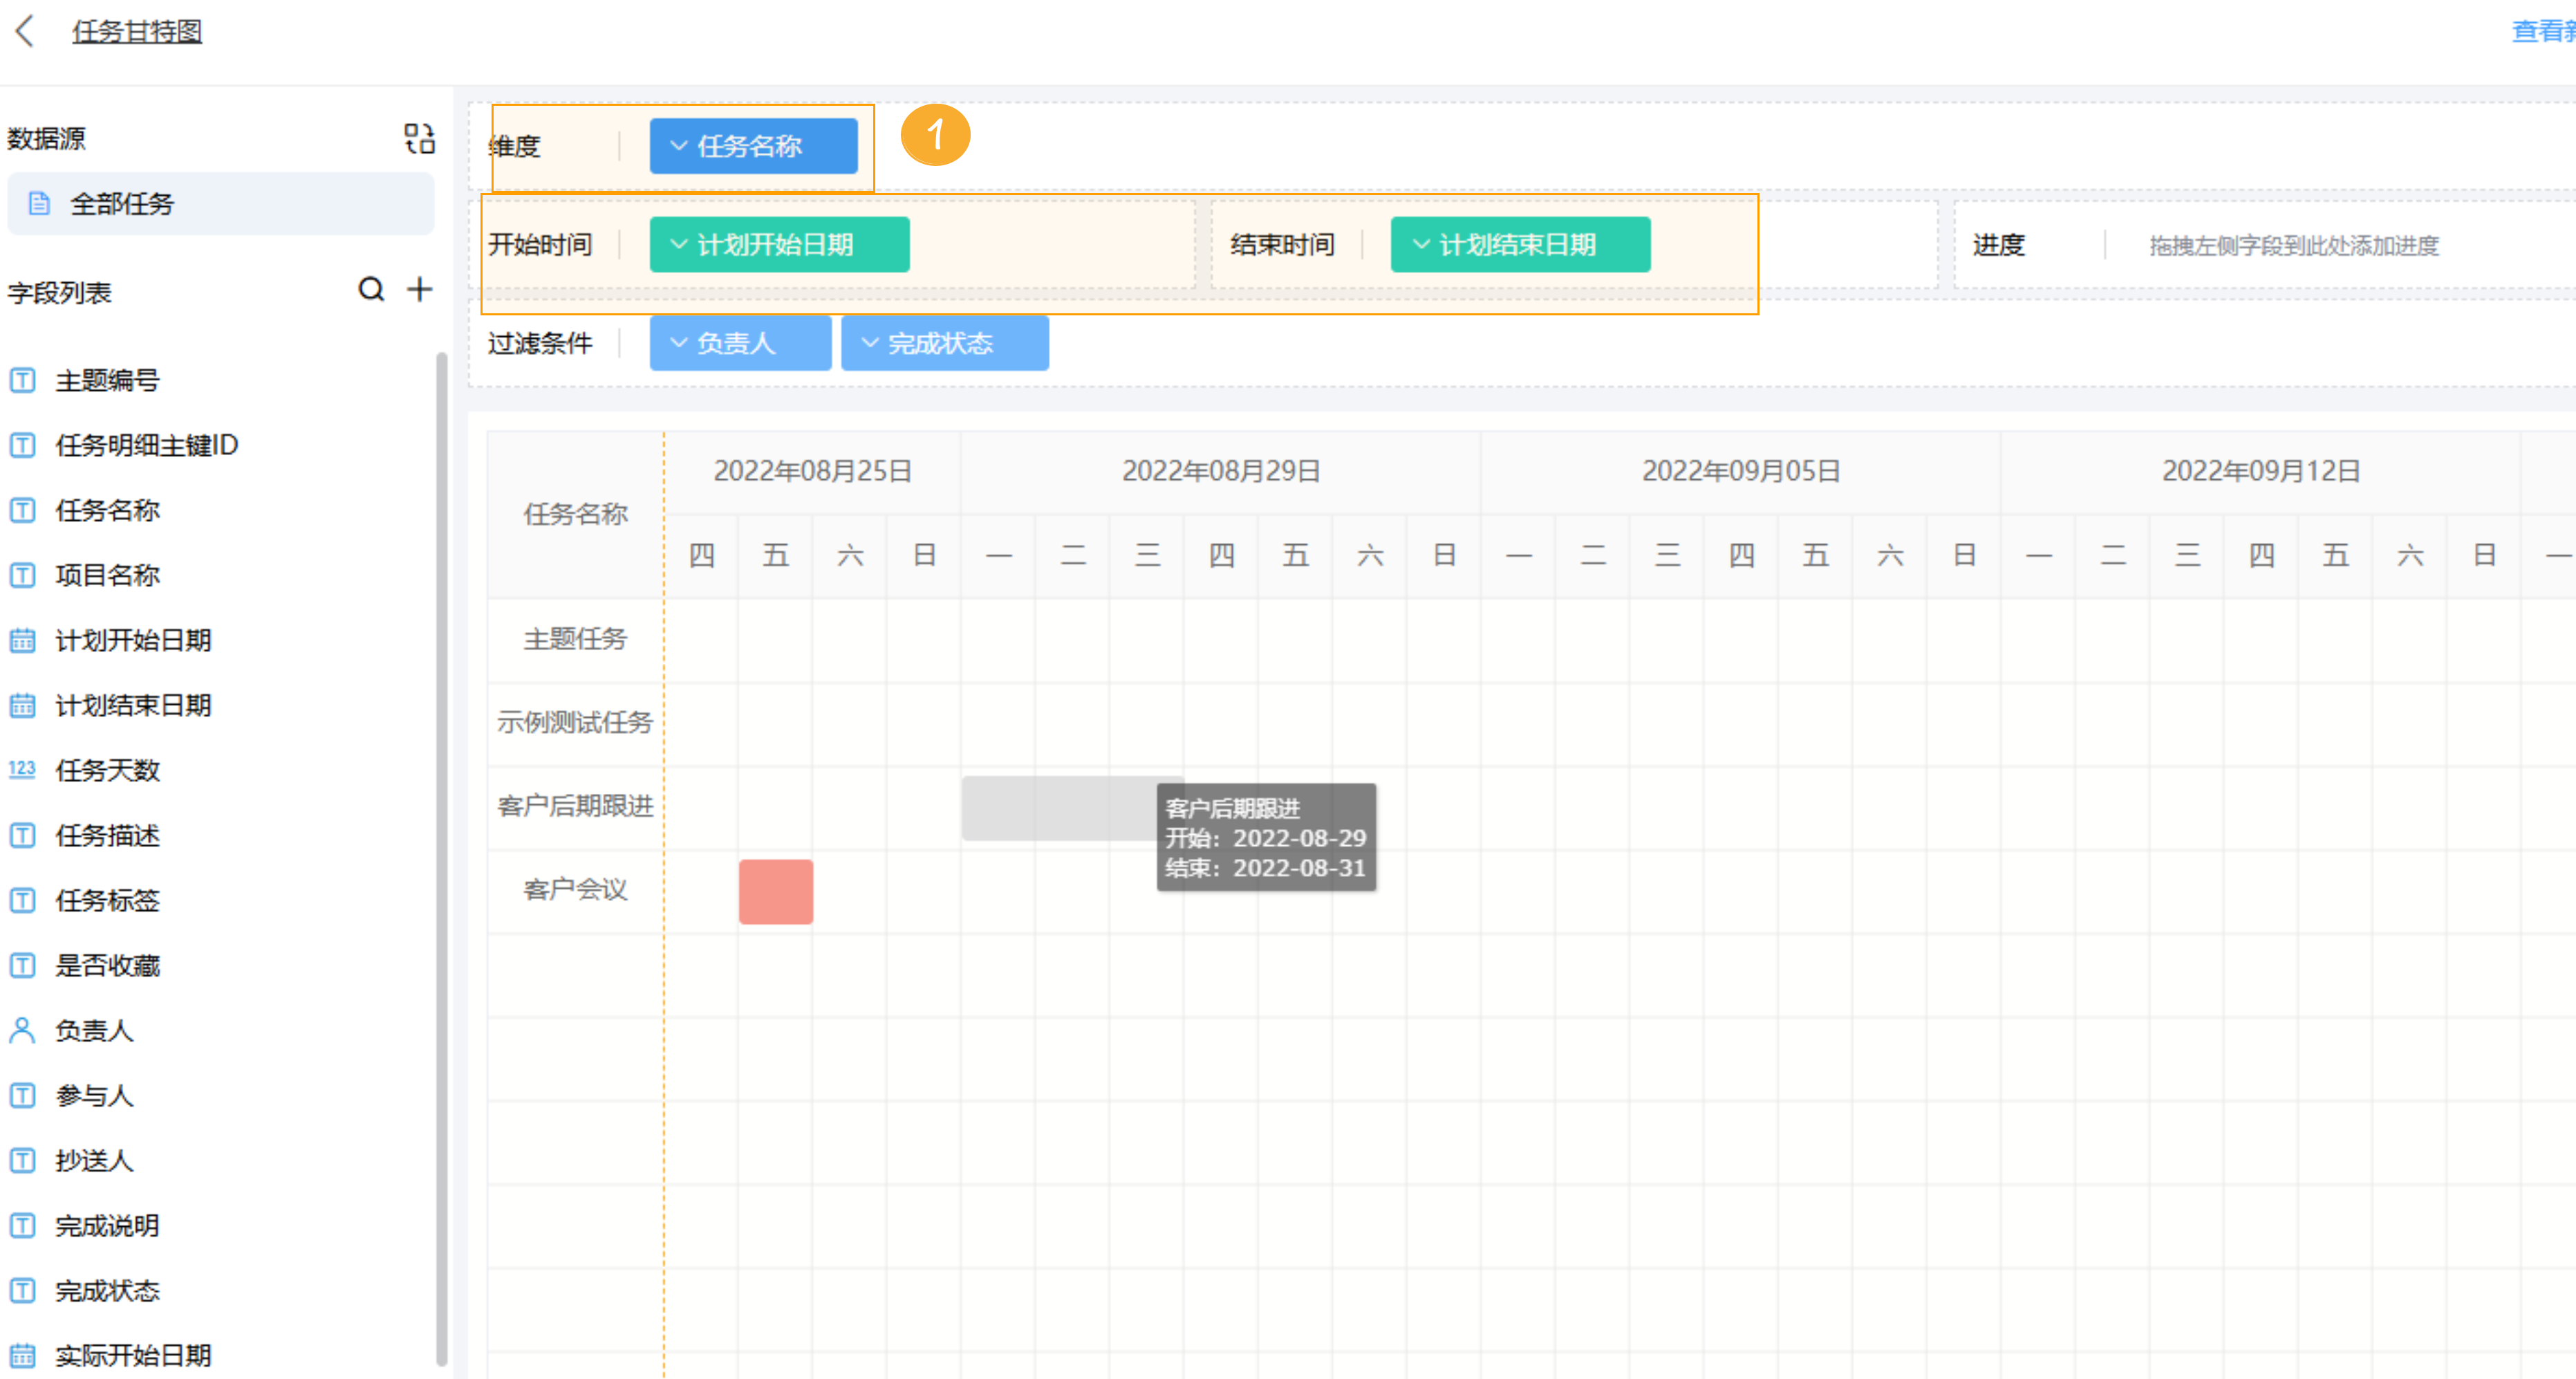Screen dimensions: 2576x1379
Task: Click the document icon beside 全部任务
Action: 39,204
